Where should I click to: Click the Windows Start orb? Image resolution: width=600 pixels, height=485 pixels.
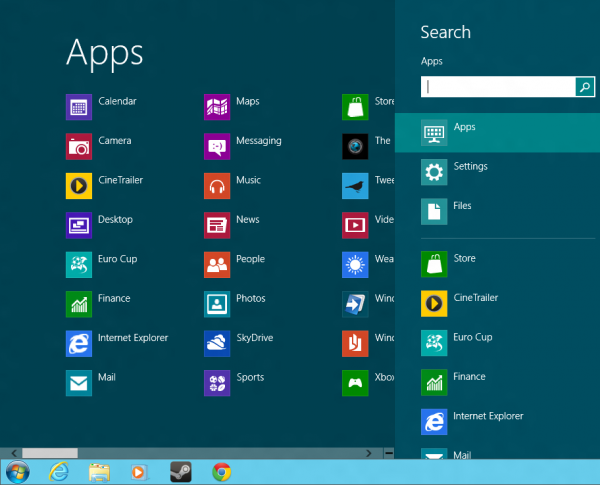[18, 472]
